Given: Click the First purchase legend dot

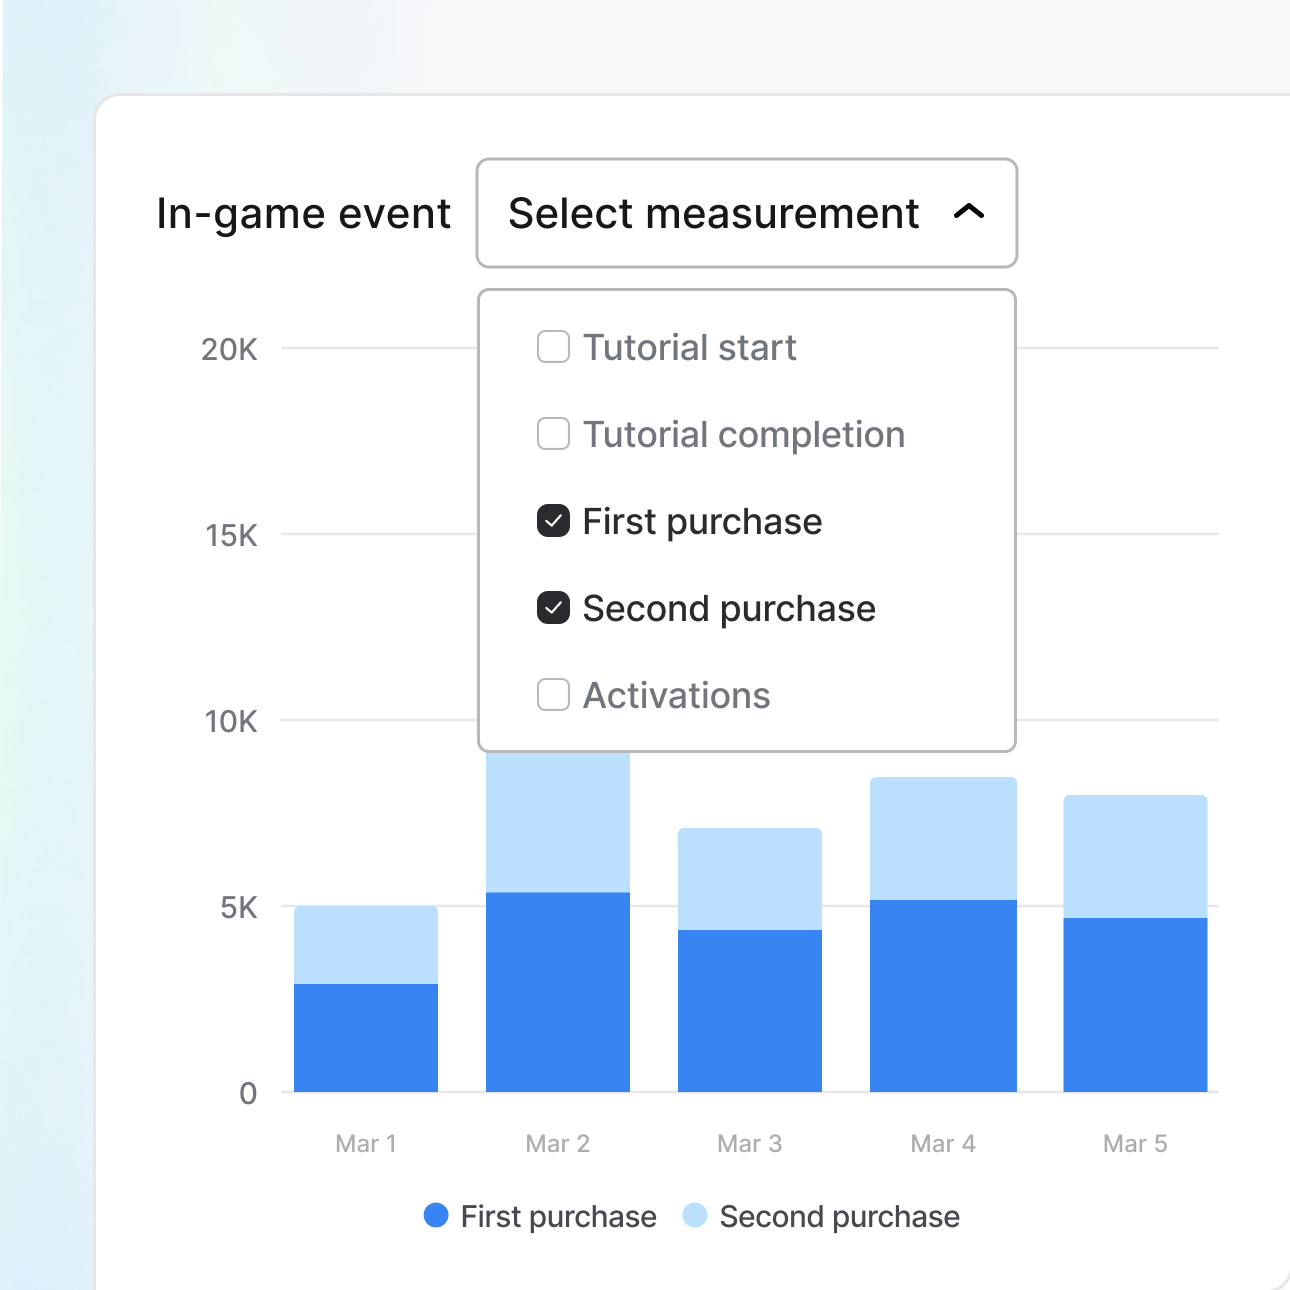Looking at the screenshot, I should (437, 1216).
